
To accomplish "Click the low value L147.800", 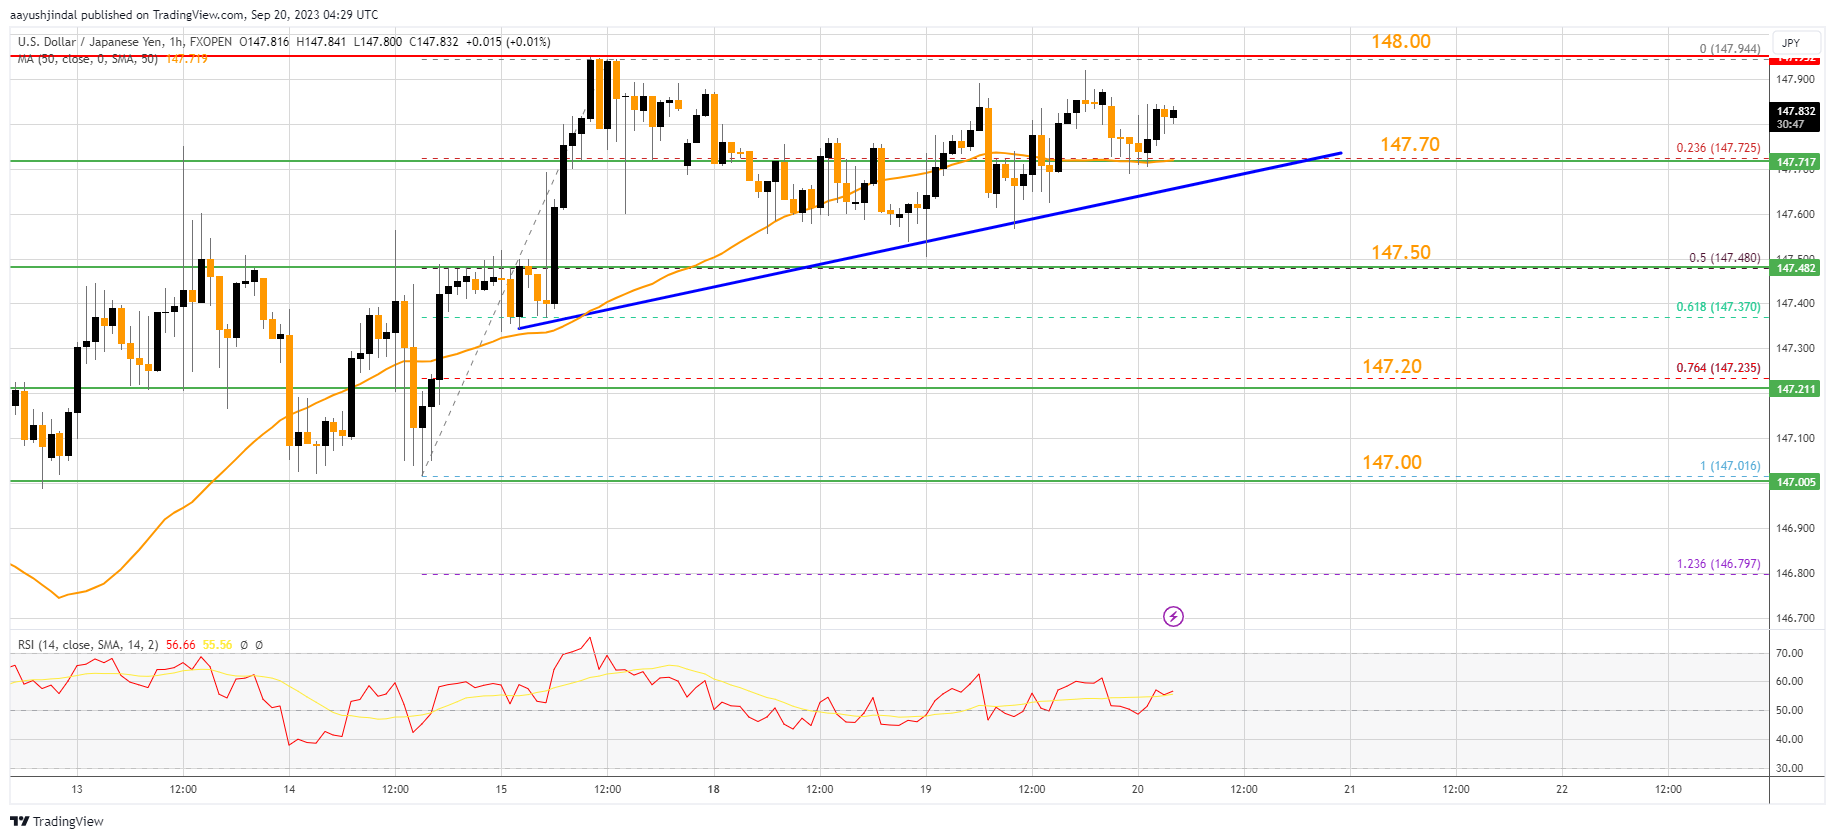I will tap(378, 42).
